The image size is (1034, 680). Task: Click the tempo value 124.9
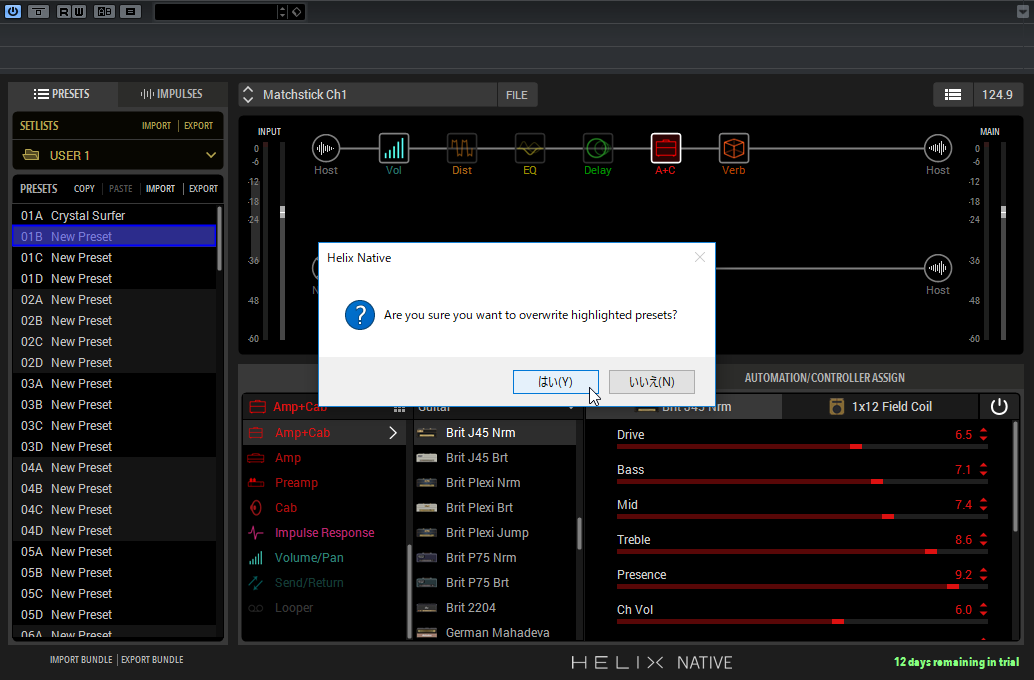pos(998,94)
